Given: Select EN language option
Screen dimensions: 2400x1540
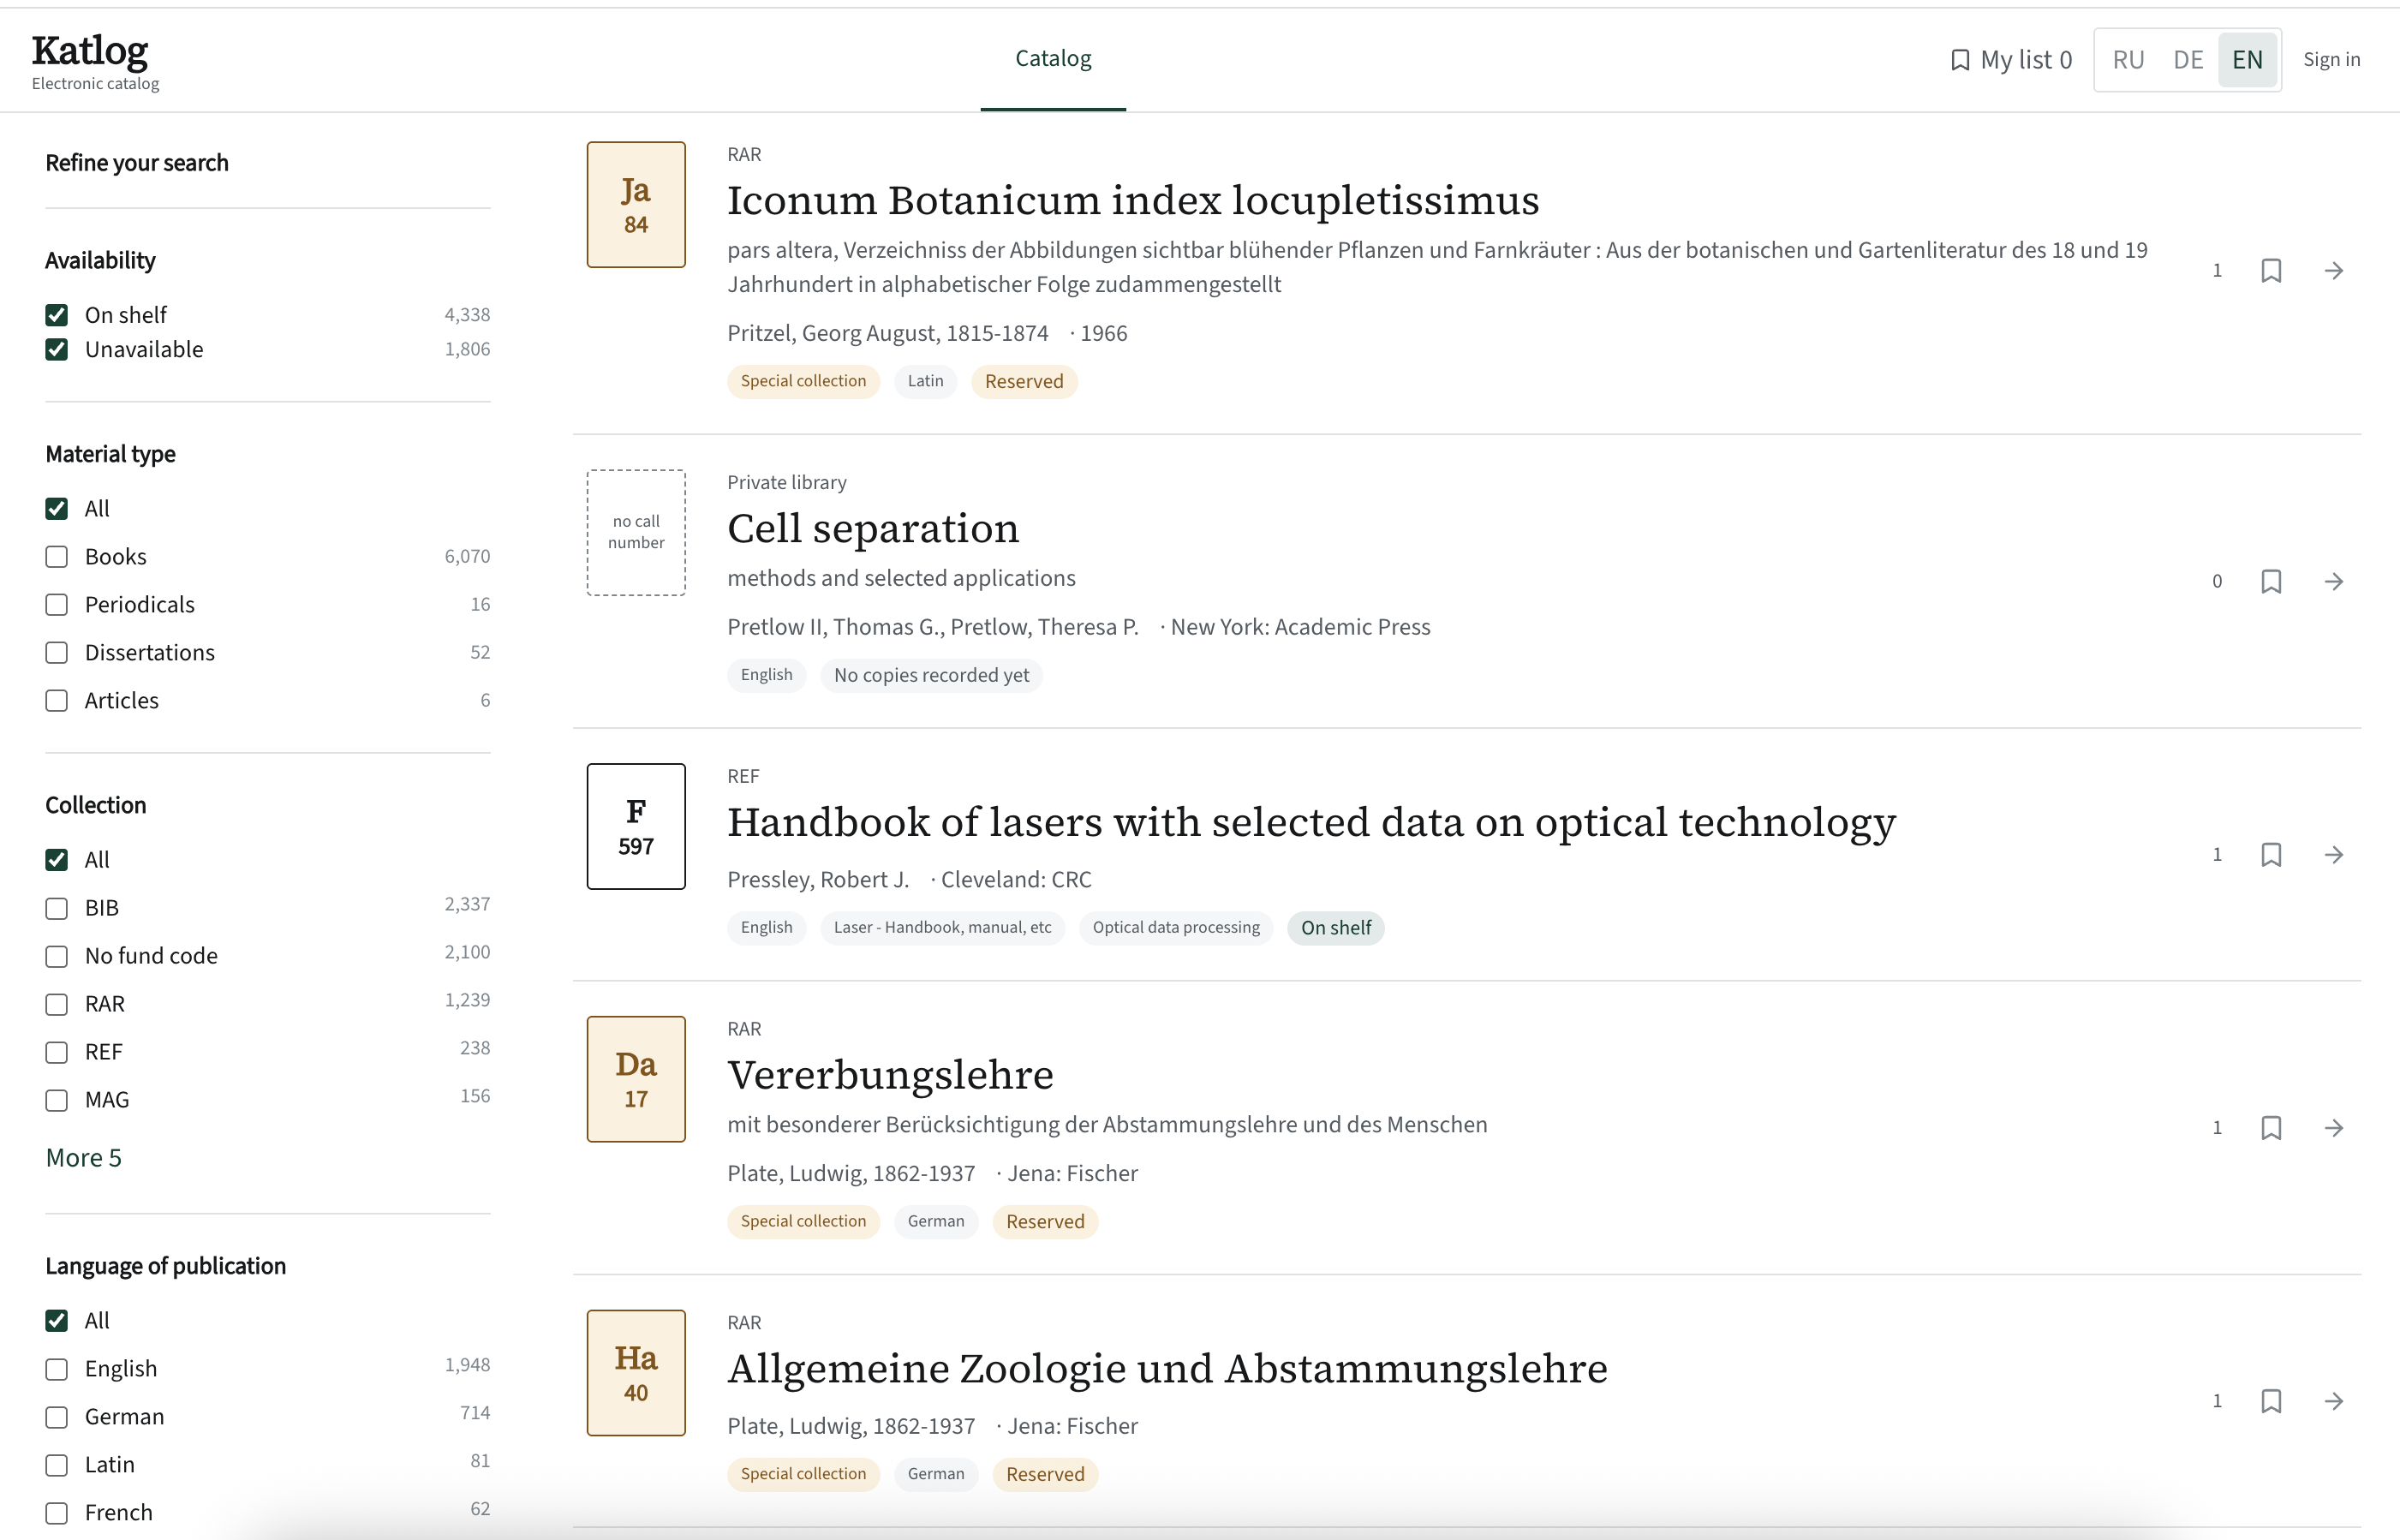Looking at the screenshot, I should tap(2247, 60).
